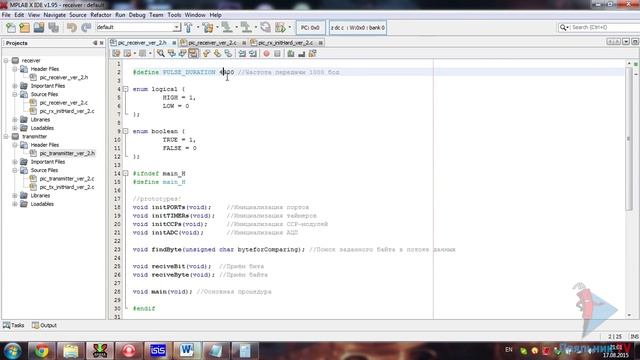Click the Output panel button at the bottom
Image resolution: width=640 pixels, height=360 pixels.
point(44,325)
